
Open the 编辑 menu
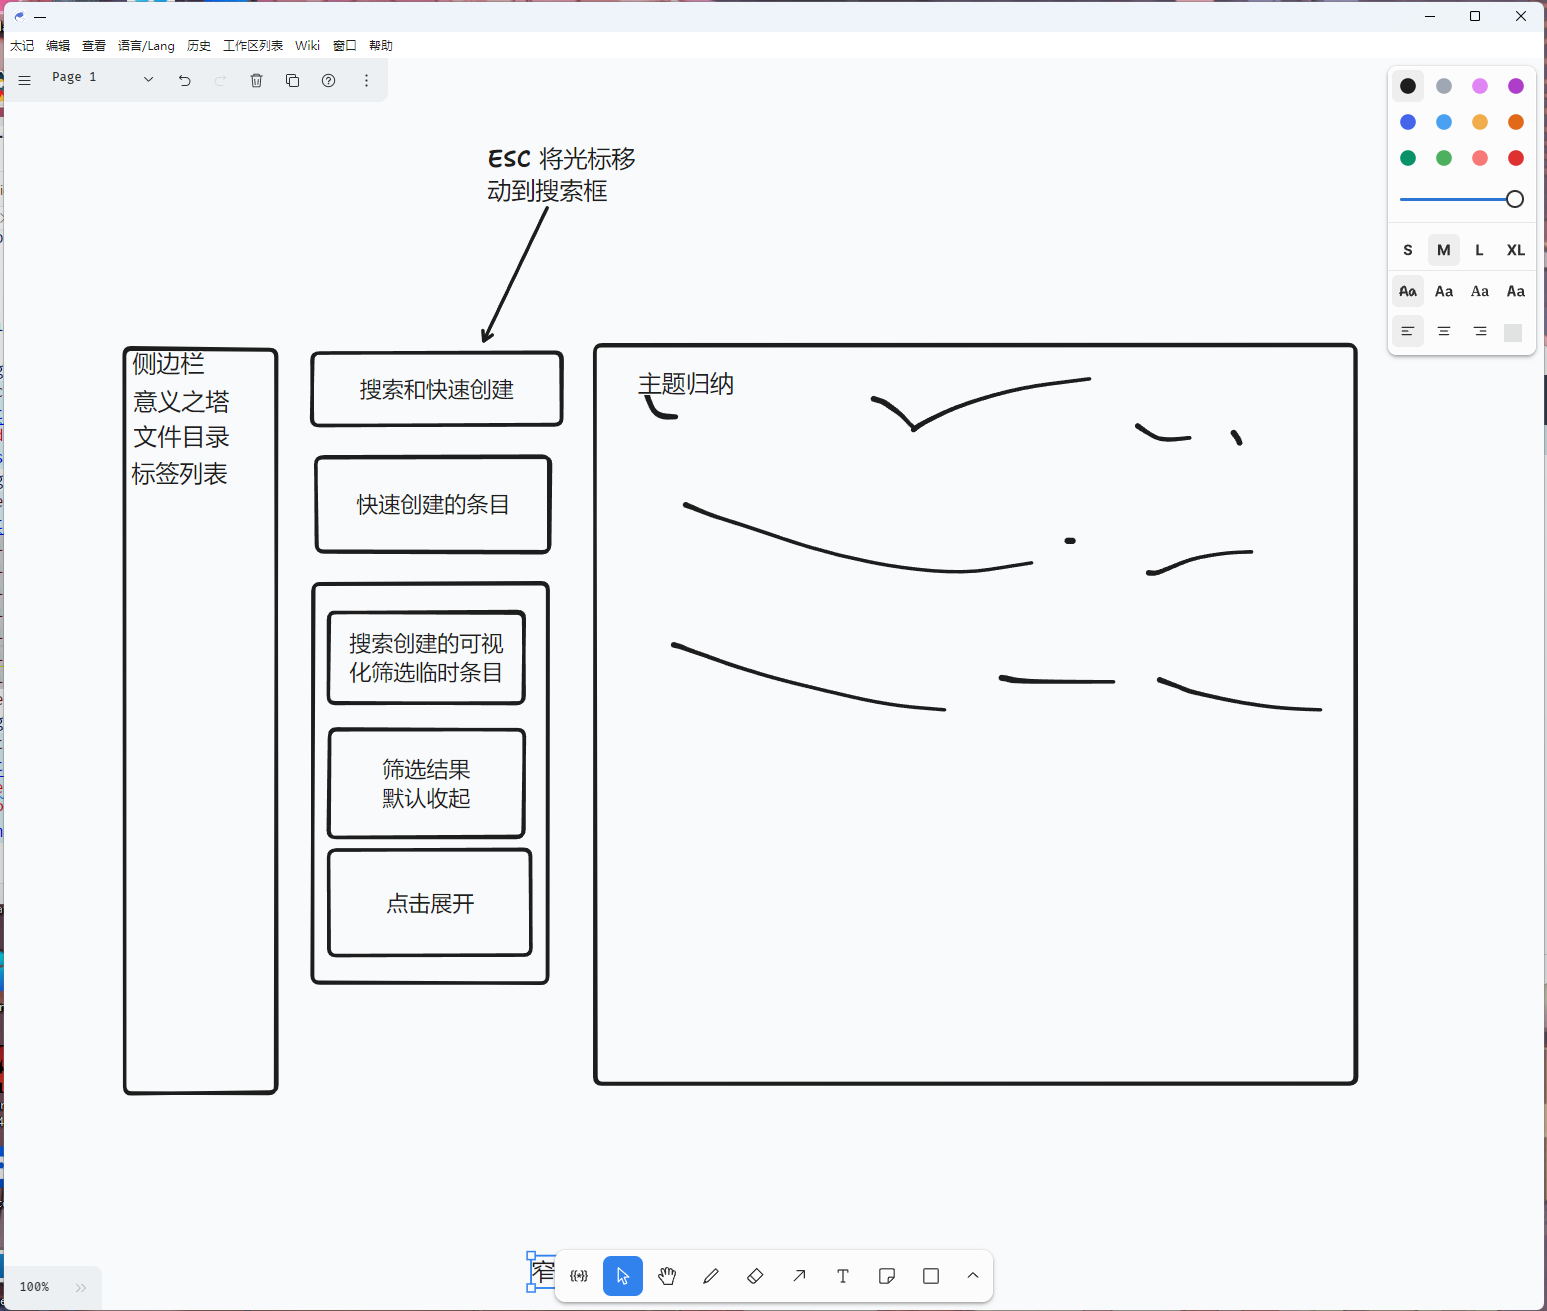58,45
